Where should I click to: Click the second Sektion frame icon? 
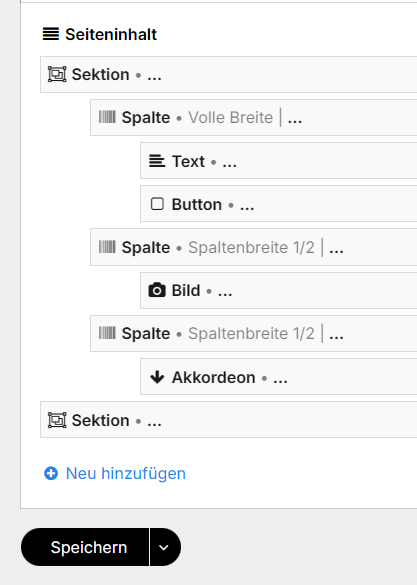[57, 420]
